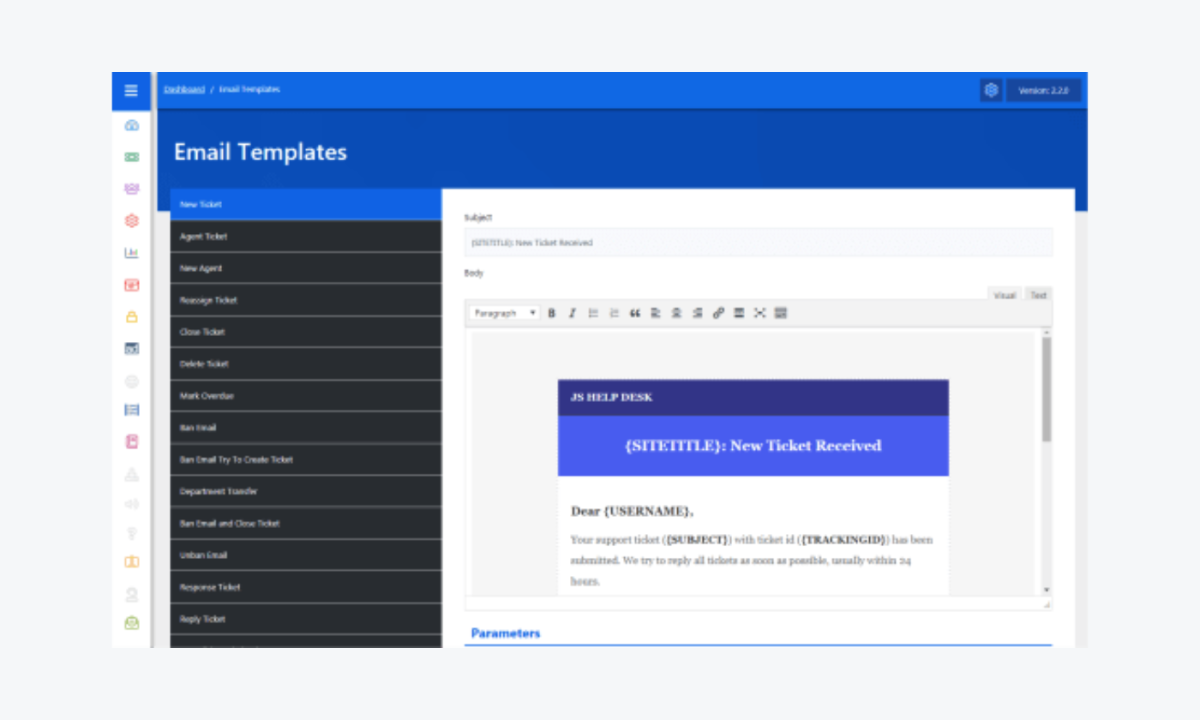Toggle bold formatting in the editor
The image size is (1200, 720).
click(x=551, y=312)
